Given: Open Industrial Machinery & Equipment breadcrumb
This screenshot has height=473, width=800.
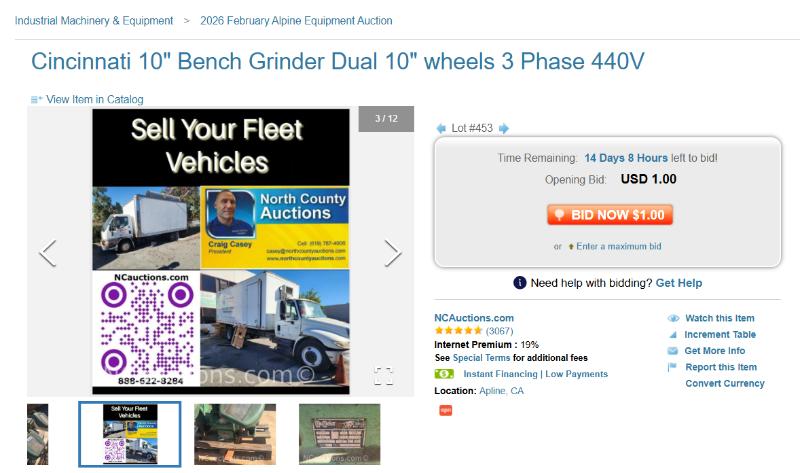Looking at the screenshot, I should click(x=94, y=20).
